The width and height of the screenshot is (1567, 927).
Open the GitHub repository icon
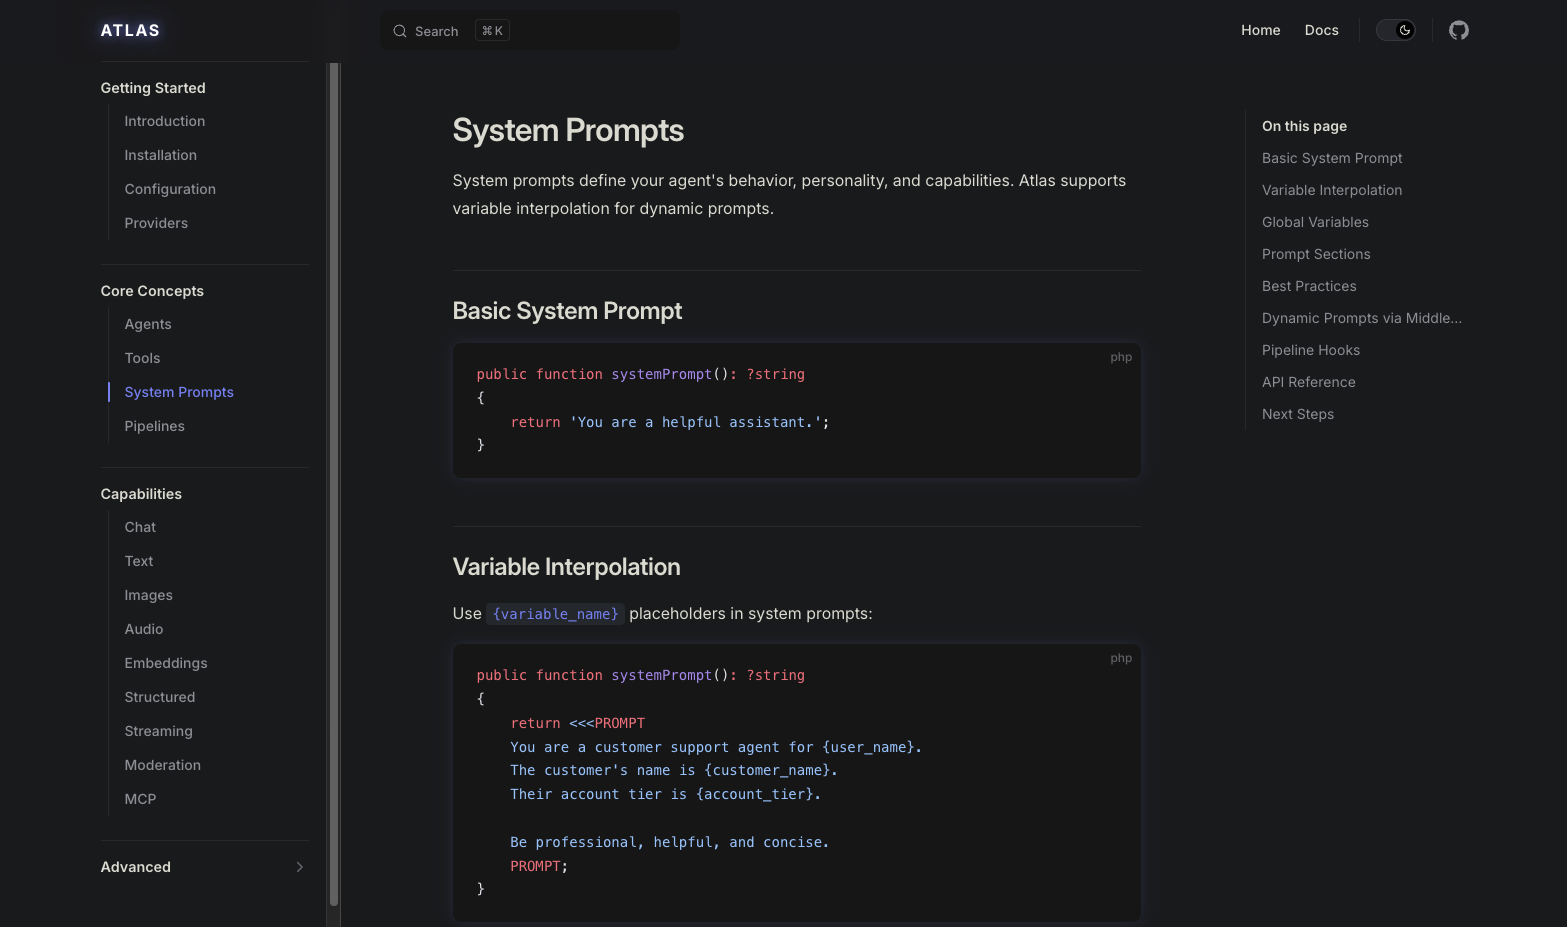[x=1458, y=30]
